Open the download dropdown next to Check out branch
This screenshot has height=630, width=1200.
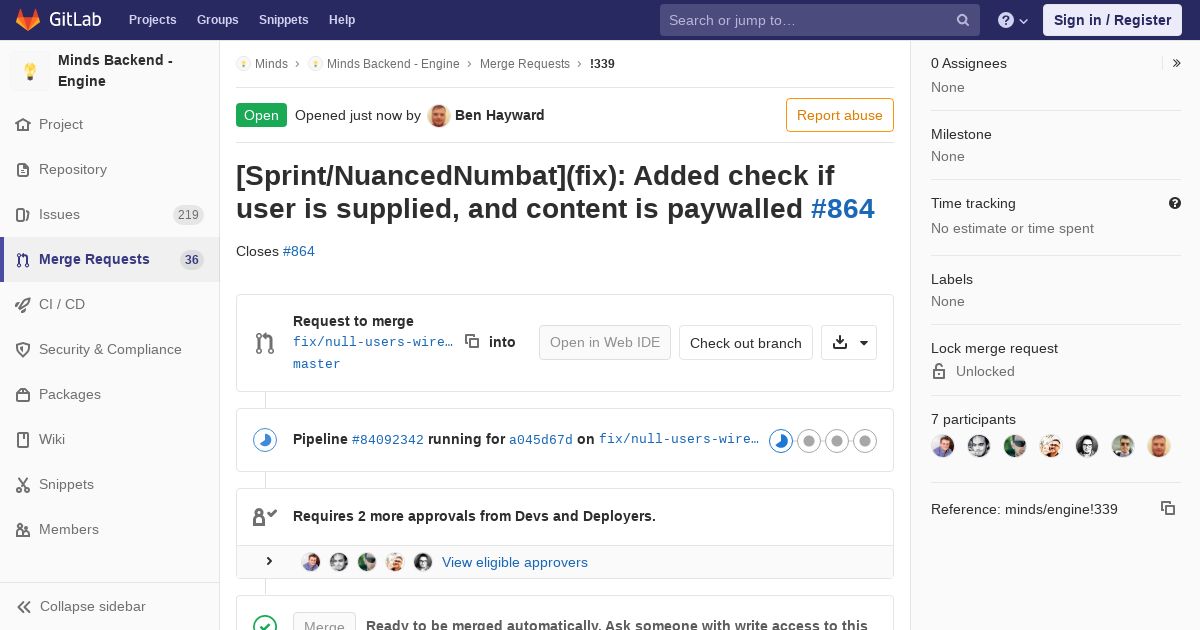pyautogui.click(x=849, y=342)
